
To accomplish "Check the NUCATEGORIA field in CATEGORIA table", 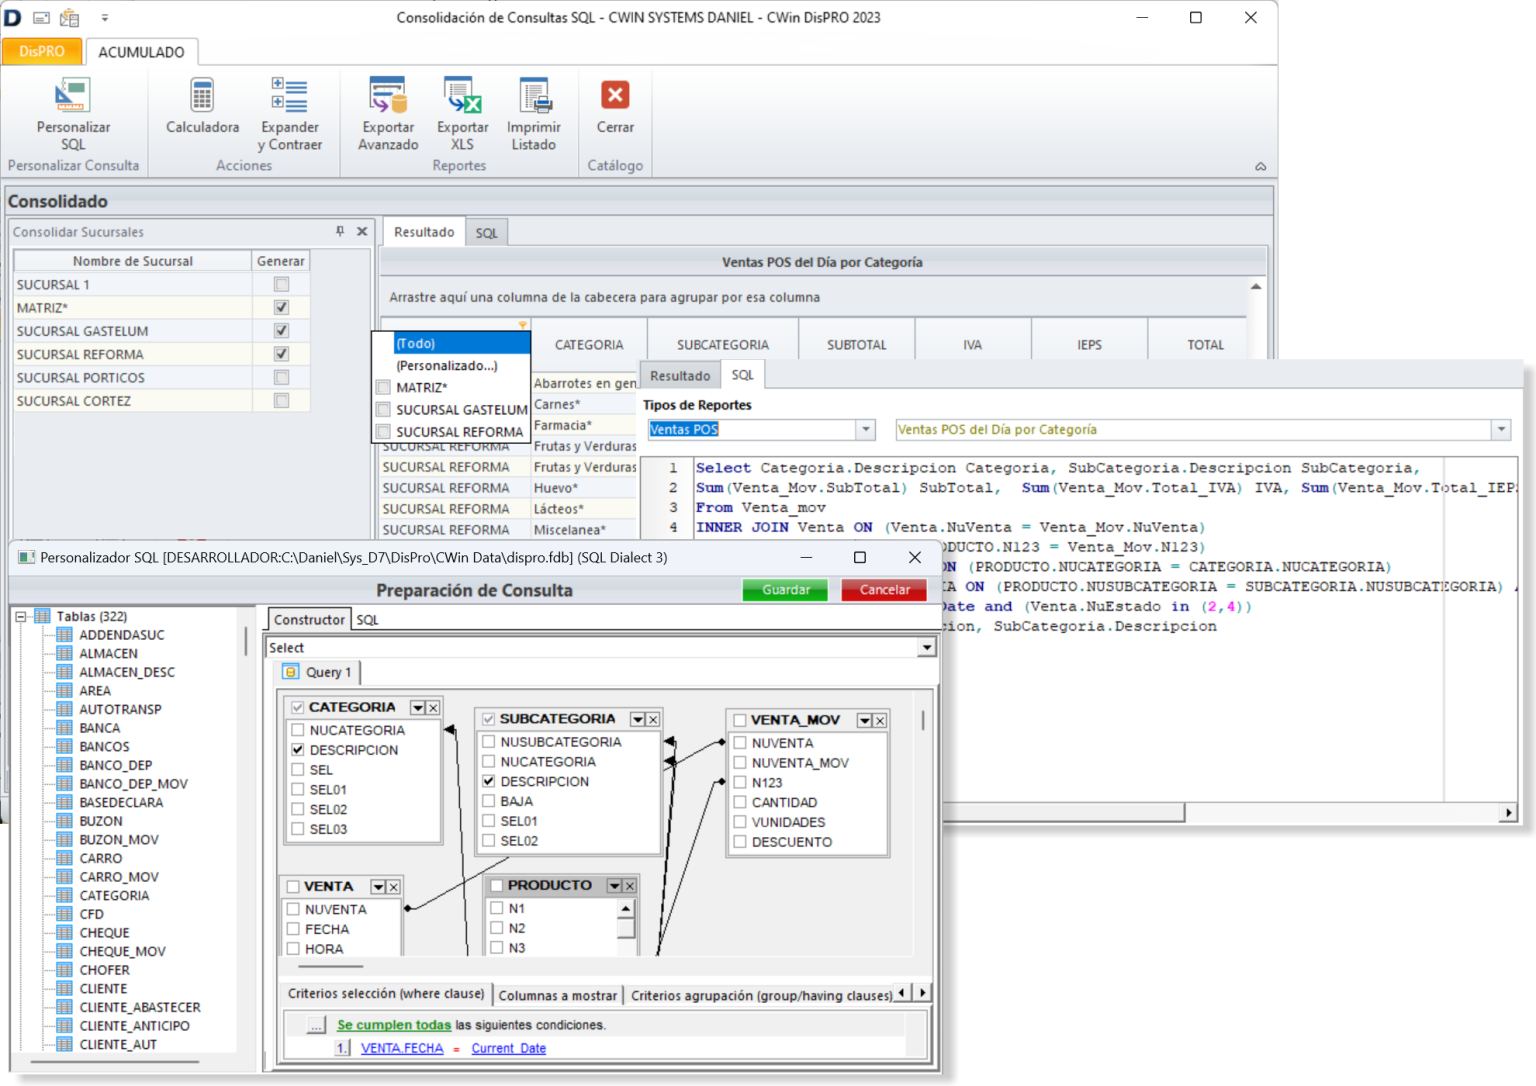I will [298, 730].
